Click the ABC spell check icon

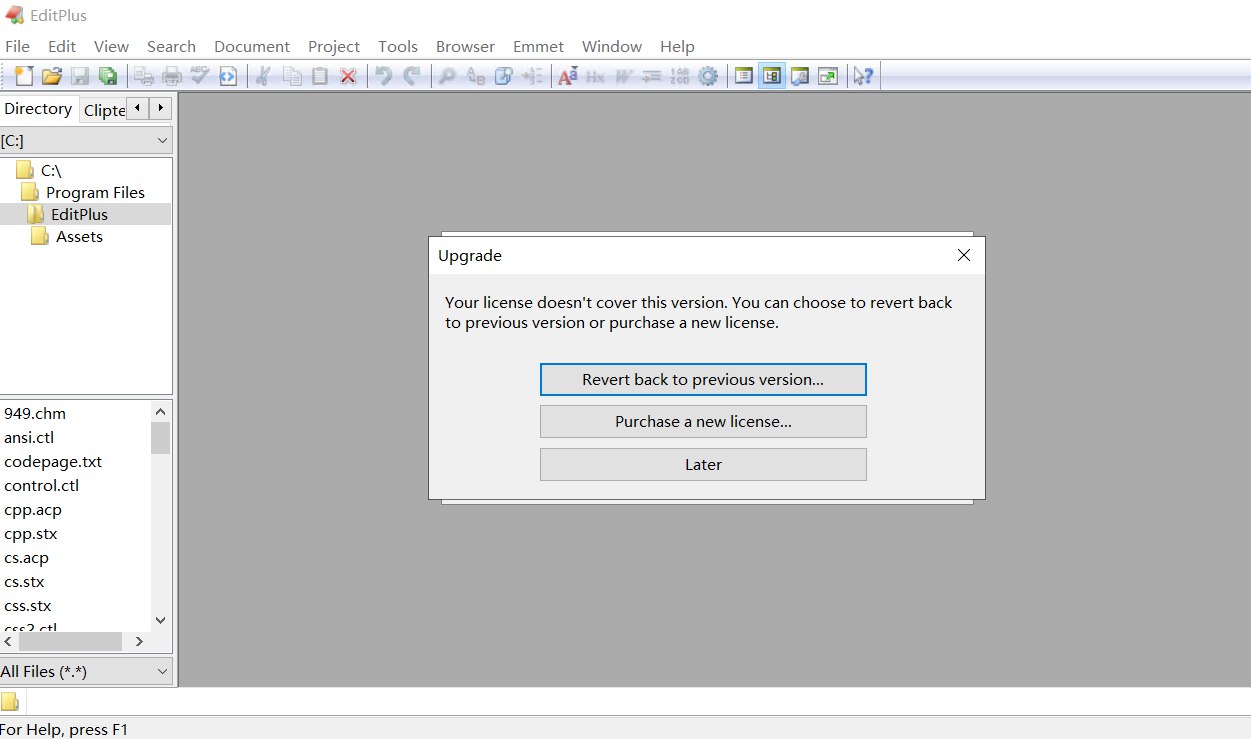coord(200,76)
